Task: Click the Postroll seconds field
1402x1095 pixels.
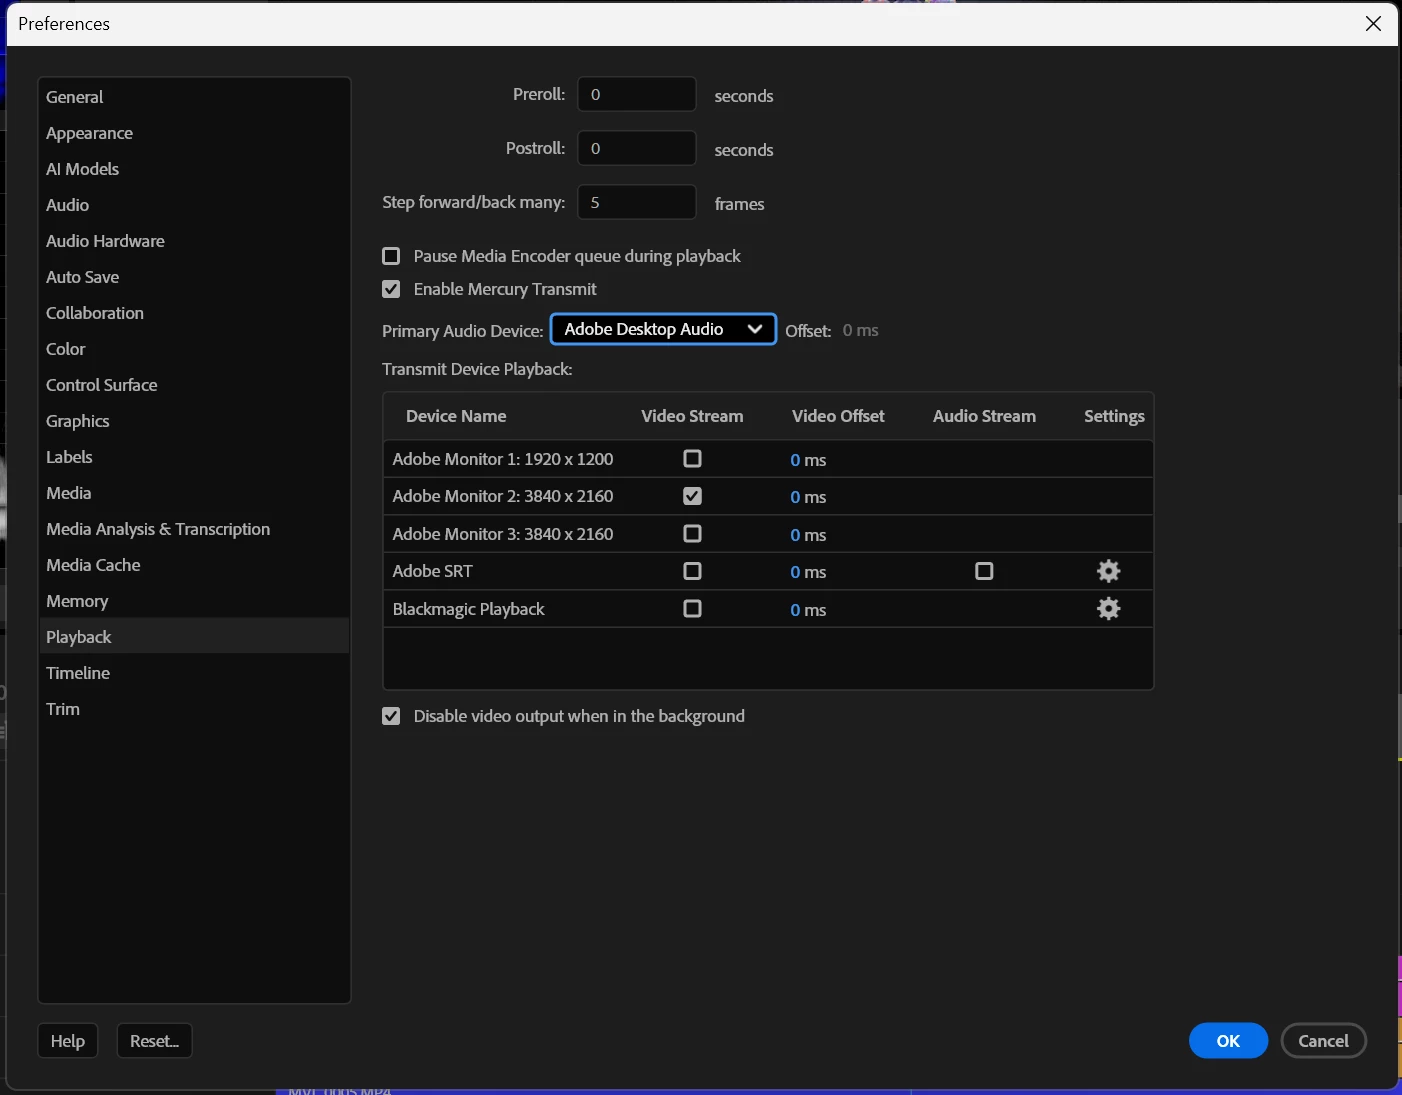Action: (x=636, y=148)
